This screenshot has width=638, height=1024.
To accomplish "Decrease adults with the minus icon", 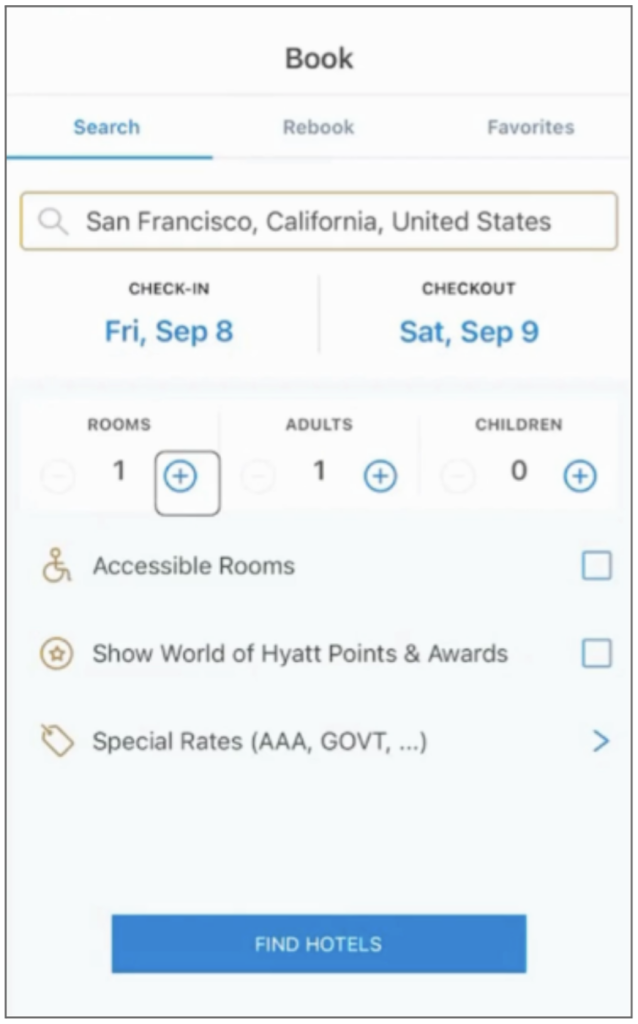I will tap(258, 476).
